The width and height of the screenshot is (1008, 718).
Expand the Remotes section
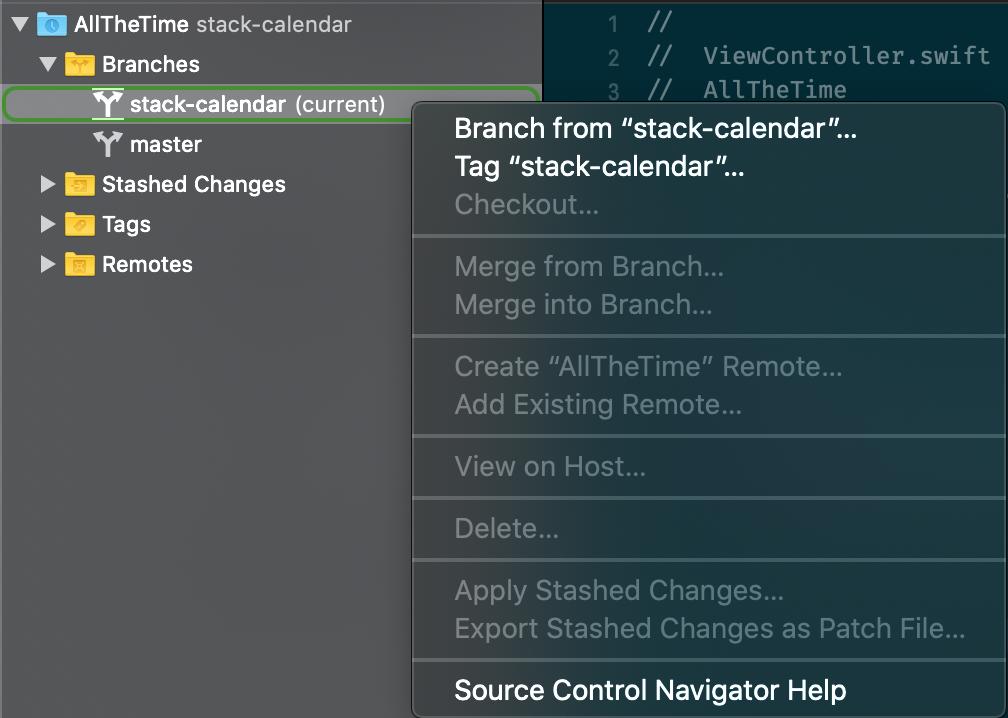[48, 264]
